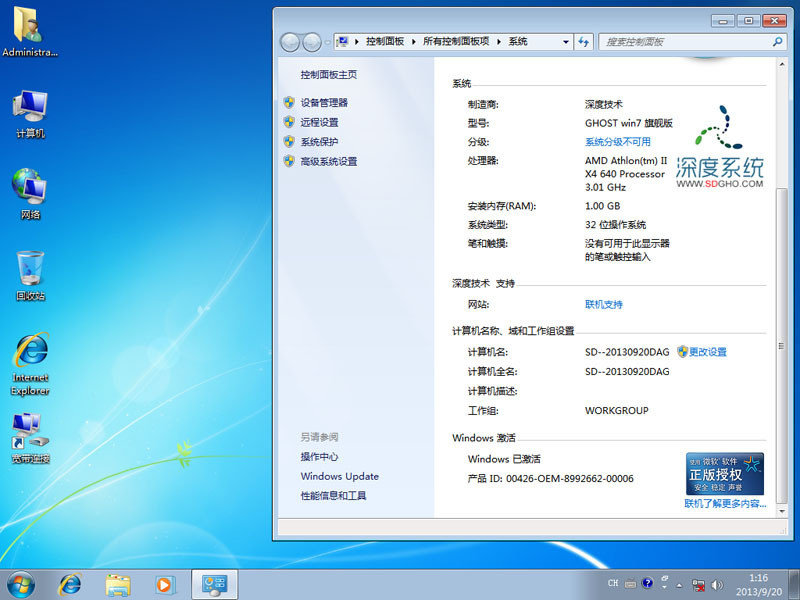Open Device Manager (设备管理器) in sidebar
This screenshot has height=600, width=800.
point(323,103)
